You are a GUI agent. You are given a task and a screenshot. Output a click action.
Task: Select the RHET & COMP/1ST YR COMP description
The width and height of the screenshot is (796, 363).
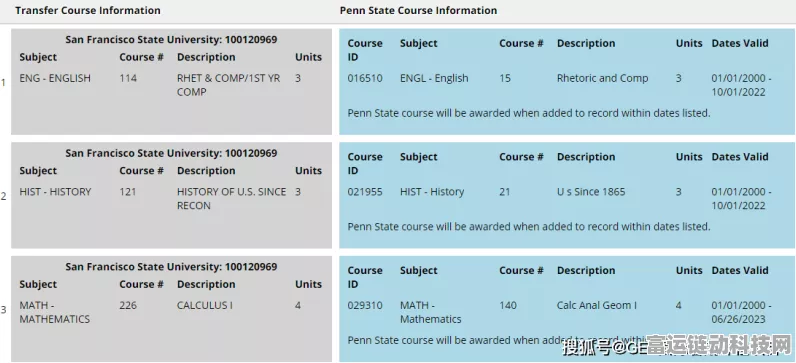tap(228, 85)
